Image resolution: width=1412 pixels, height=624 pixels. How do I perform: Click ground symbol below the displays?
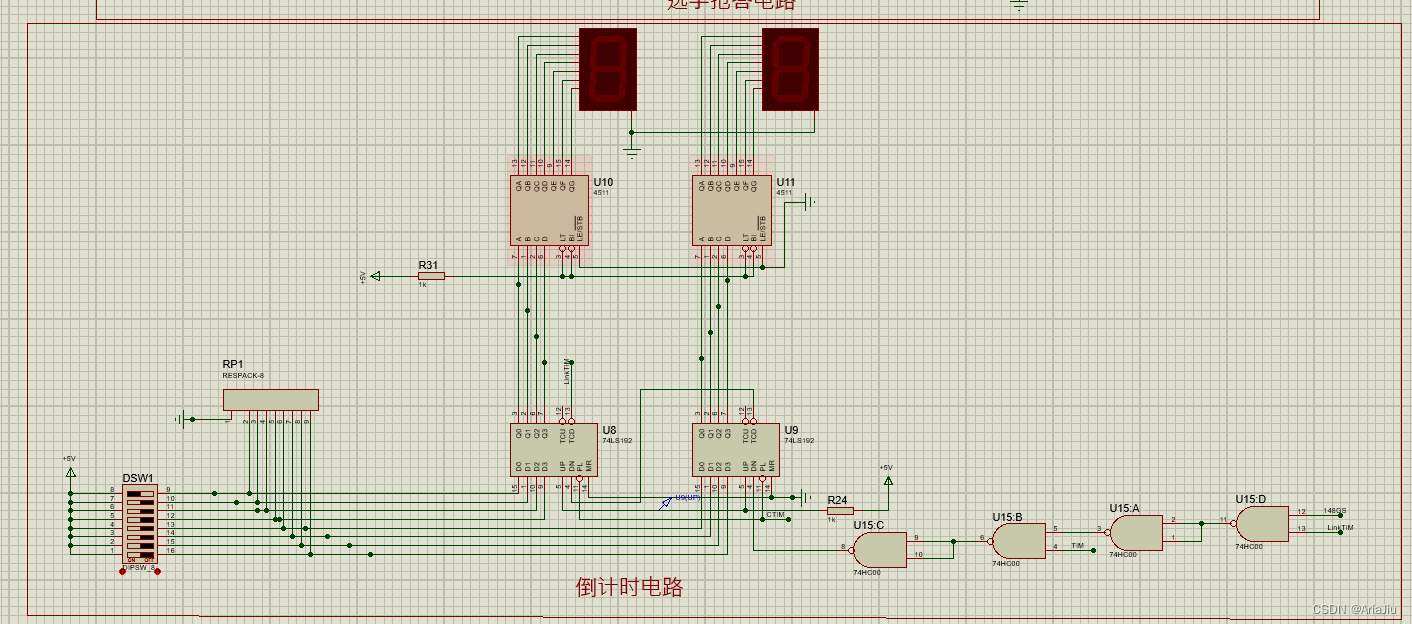click(x=631, y=151)
